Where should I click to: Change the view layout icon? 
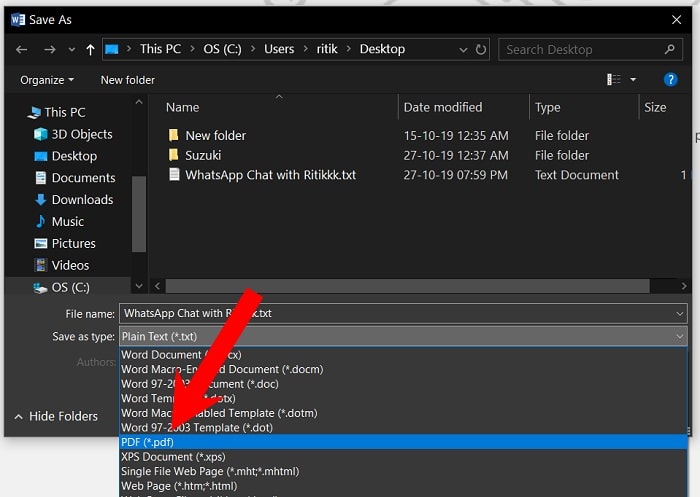point(614,79)
